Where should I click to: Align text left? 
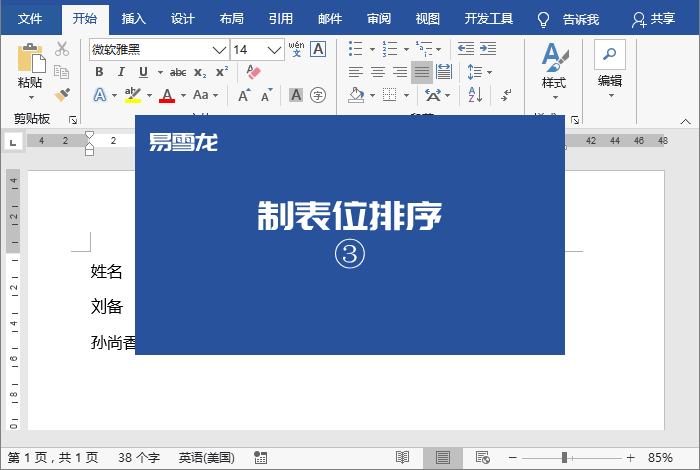pyautogui.click(x=356, y=72)
